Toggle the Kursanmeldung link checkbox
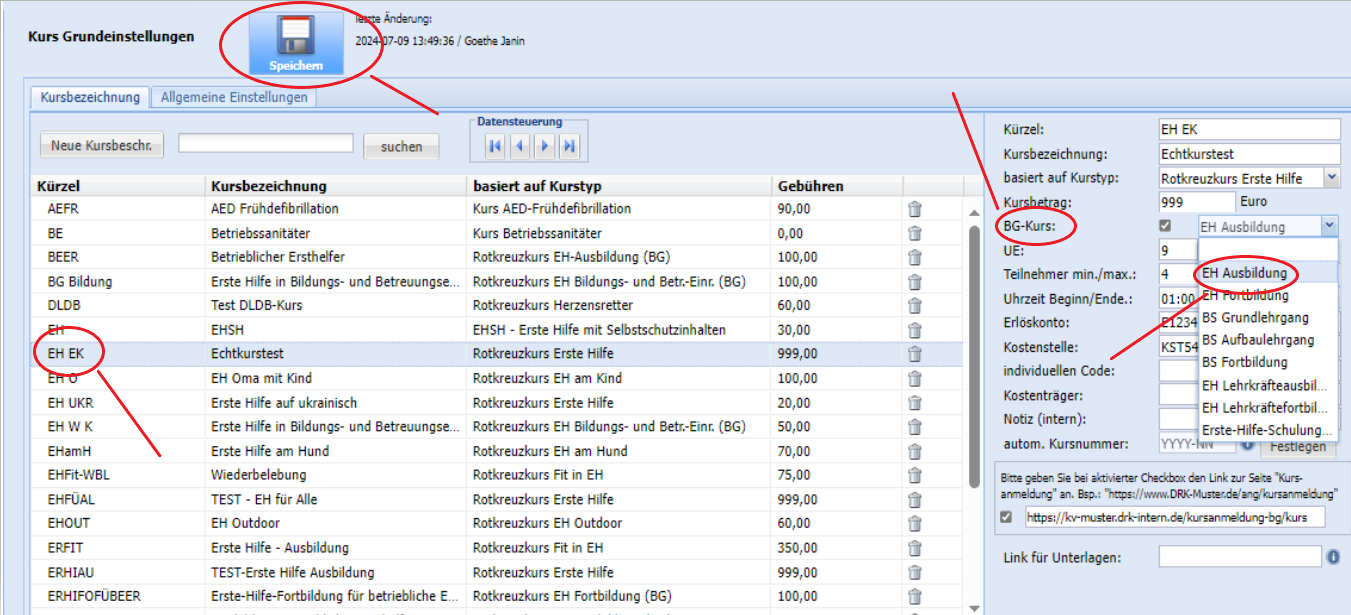The height and width of the screenshot is (615, 1351). [x=1007, y=517]
